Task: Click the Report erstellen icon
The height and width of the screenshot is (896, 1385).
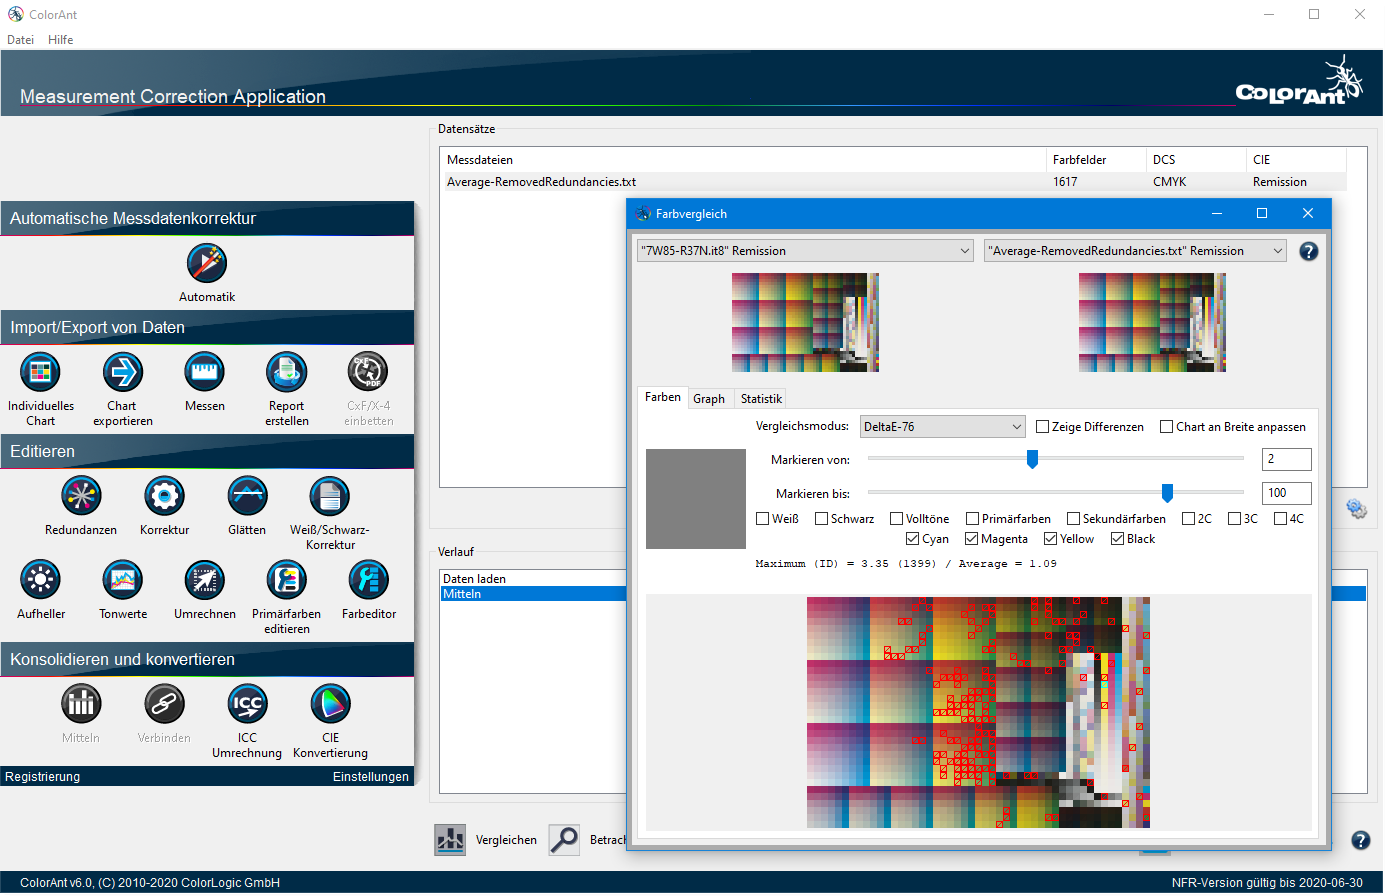Action: [287, 373]
